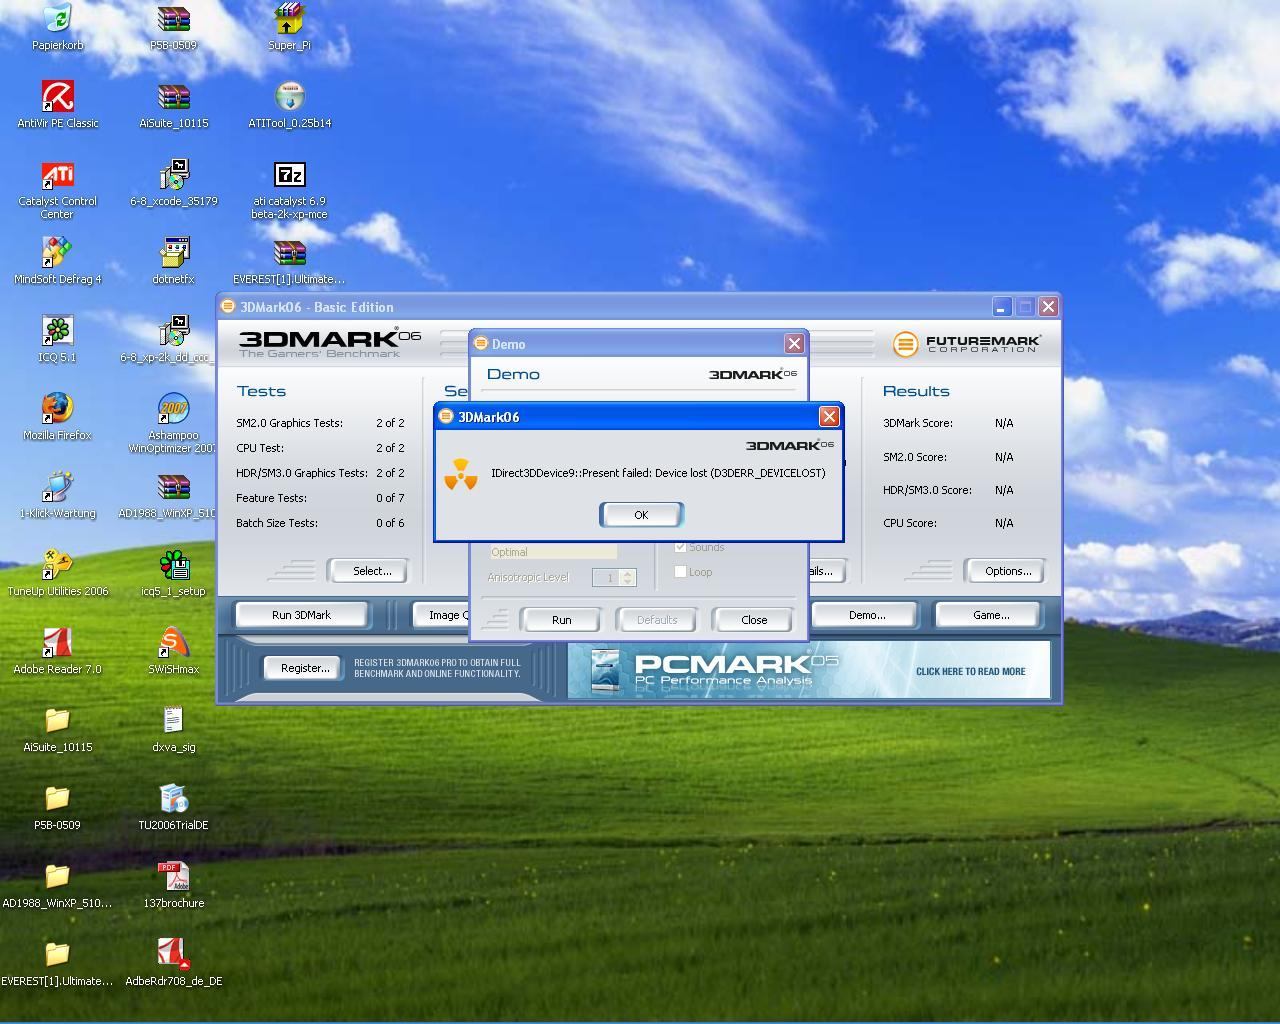Click Run in the Demo window

(x=562, y=620)
